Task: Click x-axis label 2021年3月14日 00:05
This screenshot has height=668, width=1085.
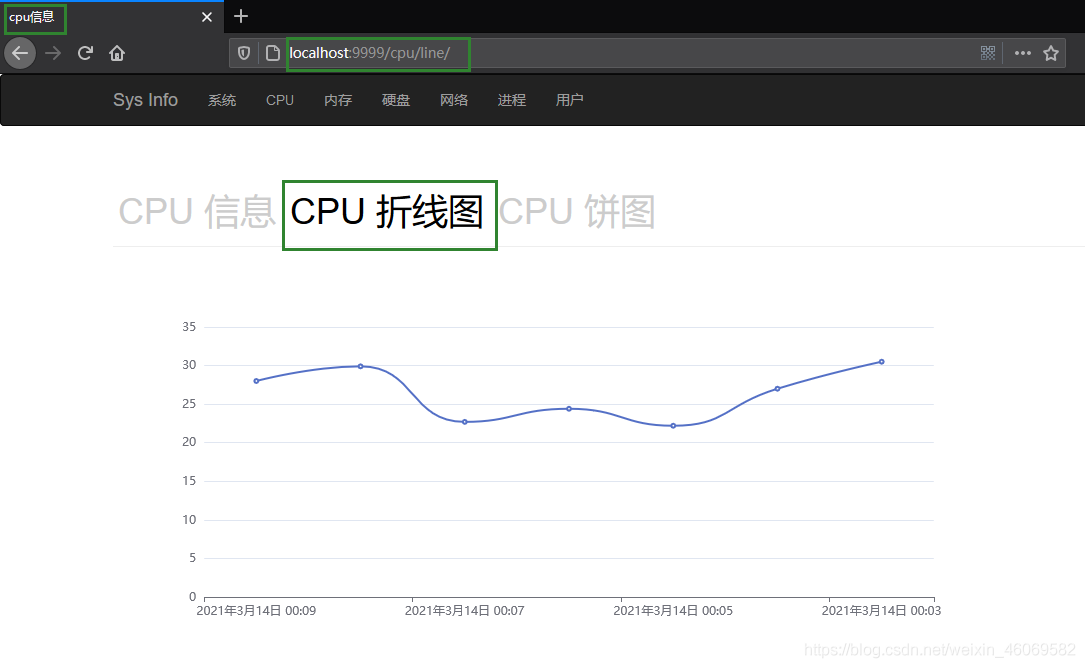Action: [x=673, y=611]
